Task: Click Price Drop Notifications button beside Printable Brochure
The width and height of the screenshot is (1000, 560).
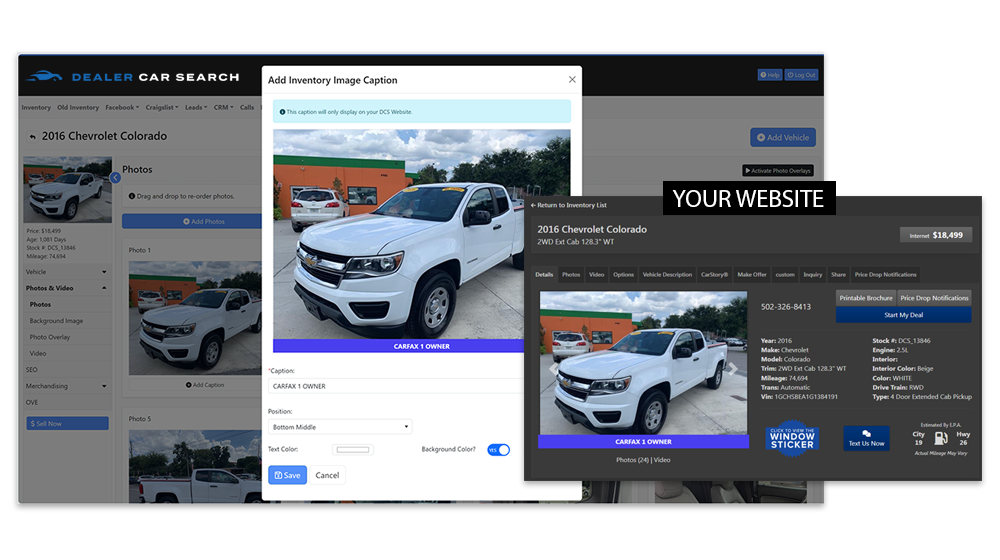Action: pos(934,298)
